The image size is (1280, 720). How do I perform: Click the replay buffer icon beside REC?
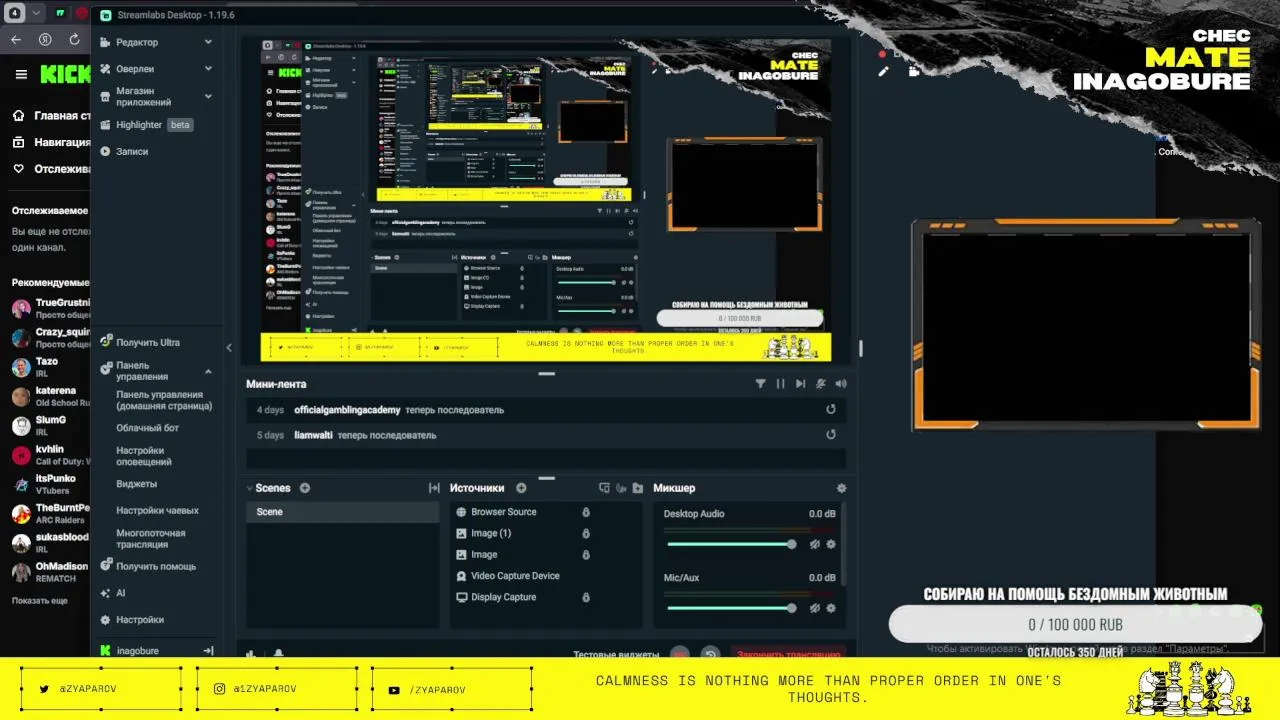[x=710, y=654]
